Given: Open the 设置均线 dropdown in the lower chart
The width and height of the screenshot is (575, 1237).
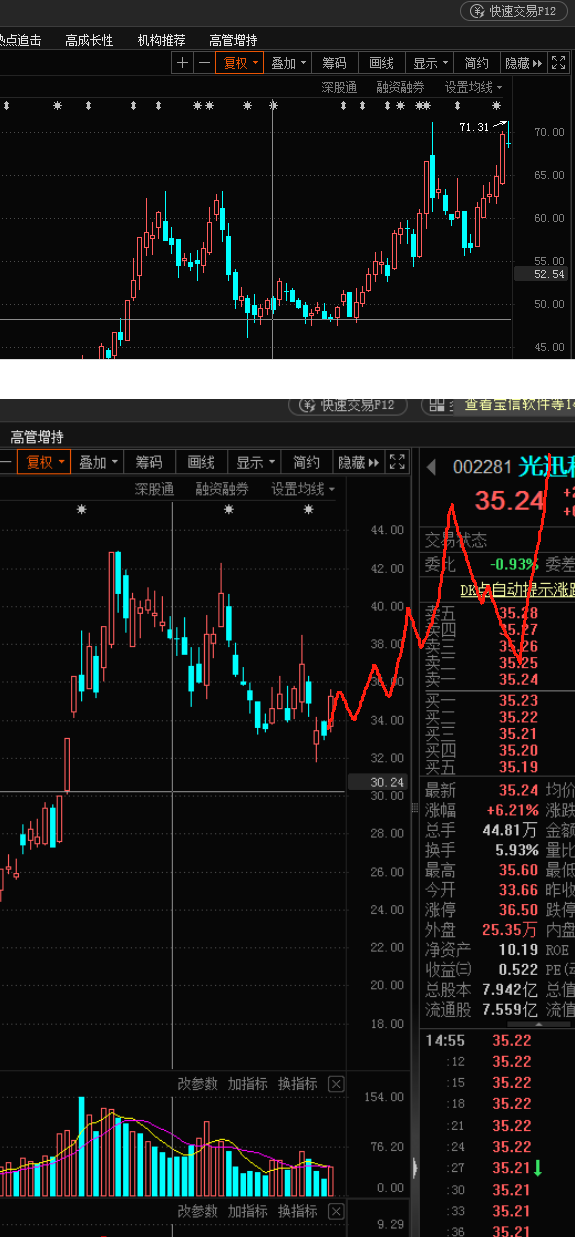Looking at the screenshot, I should (303, 489).
